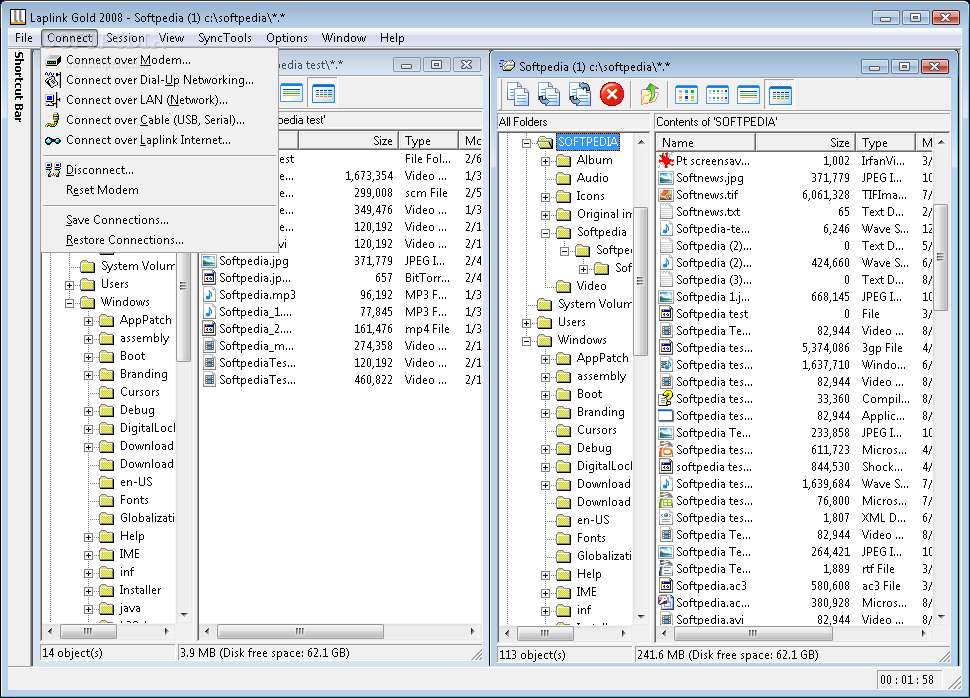Select Connect over LAN (Network)

[x=147, y=100]
